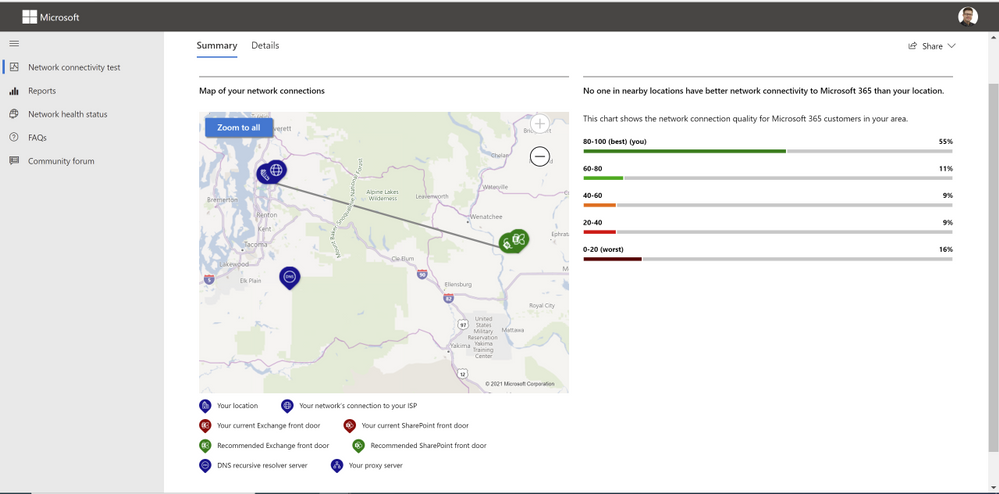Click the 80-100 (best) green progress bar

(684, 151)
